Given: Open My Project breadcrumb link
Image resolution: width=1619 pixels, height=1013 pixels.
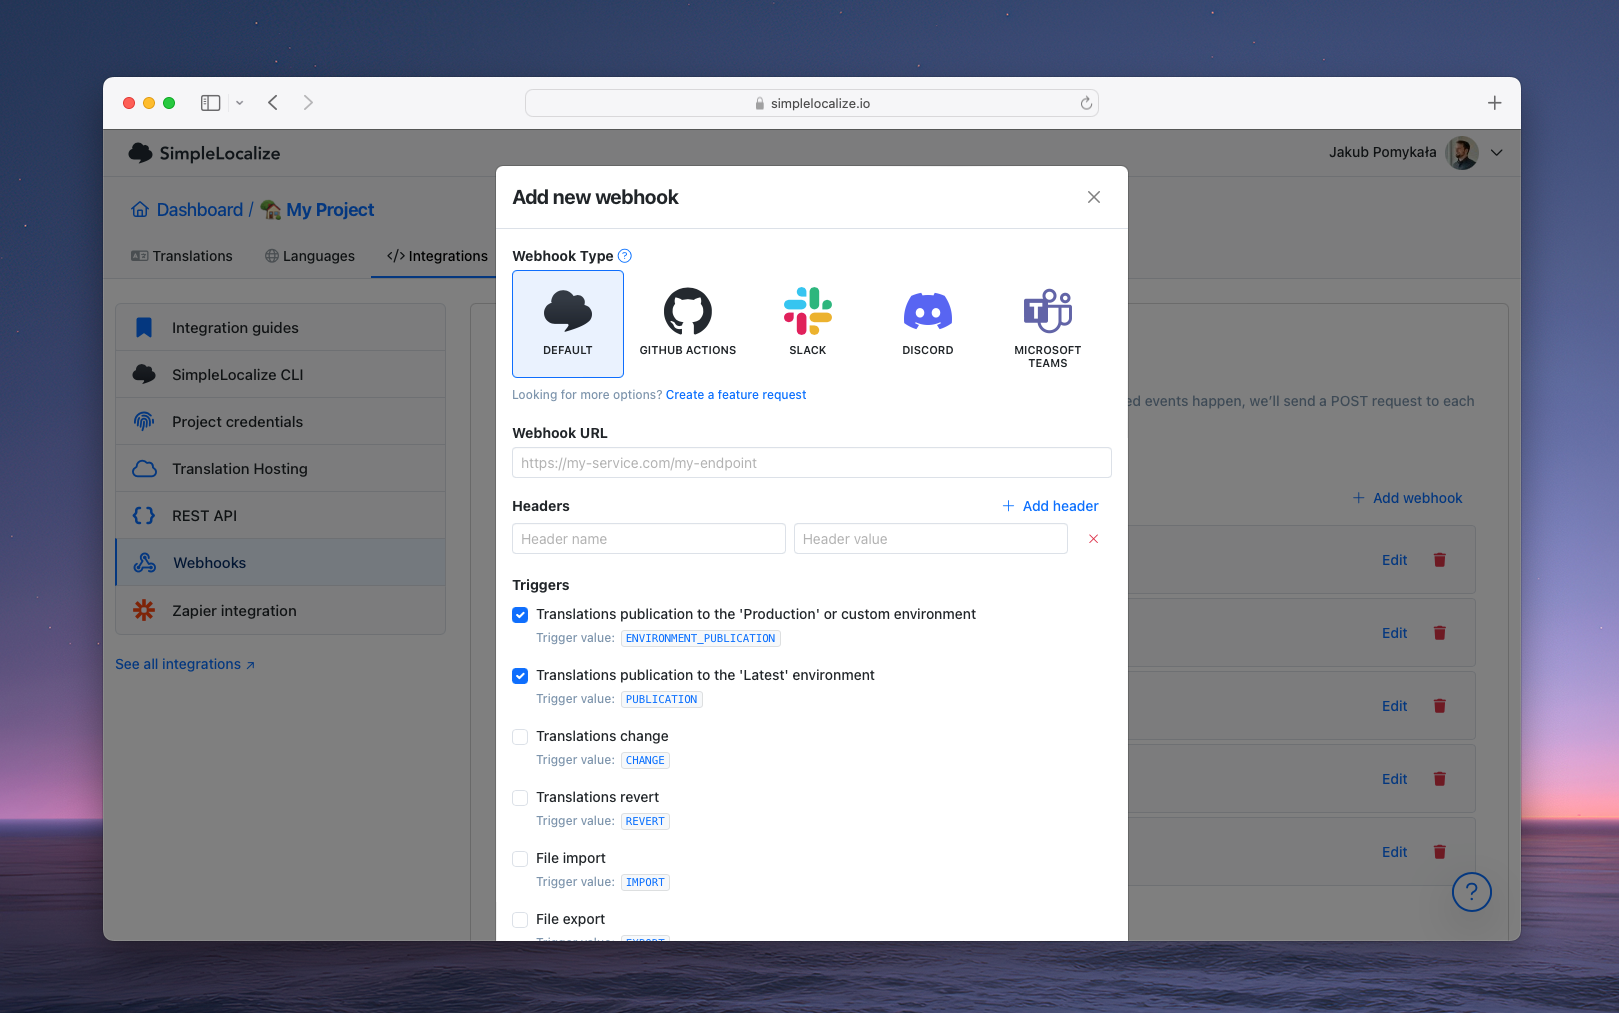Looking at the screenshot, I should pyautogui.click(x=318, y=210).
